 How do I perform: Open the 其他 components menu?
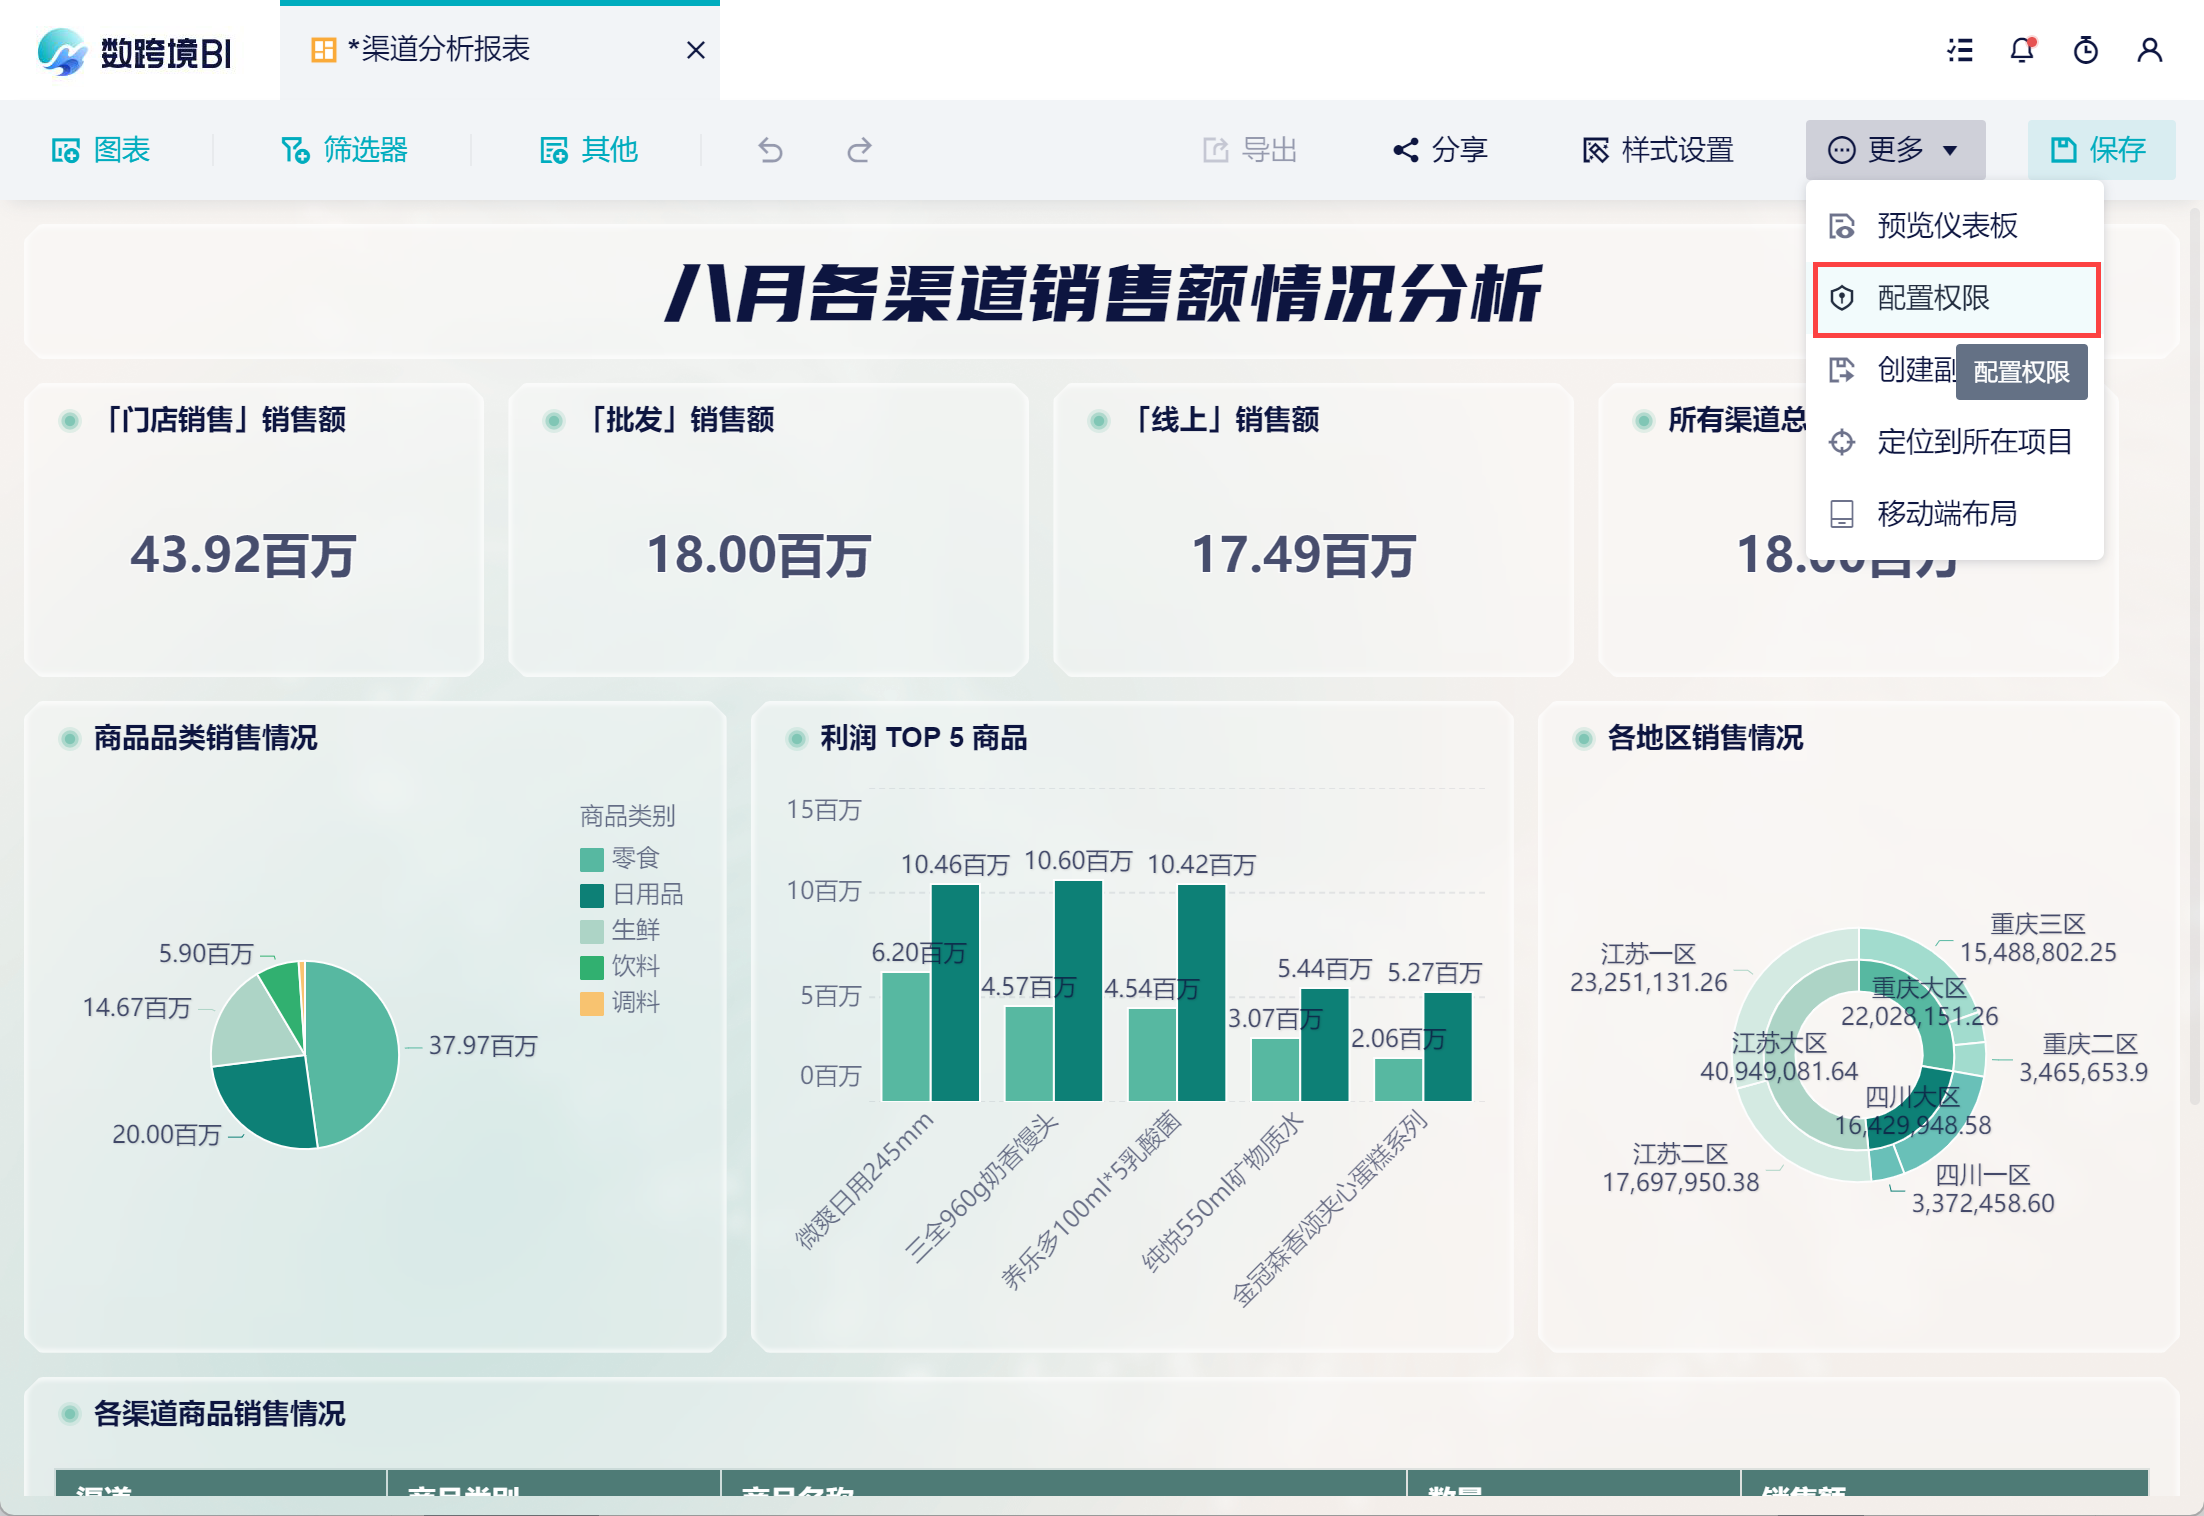coord(589,150)
